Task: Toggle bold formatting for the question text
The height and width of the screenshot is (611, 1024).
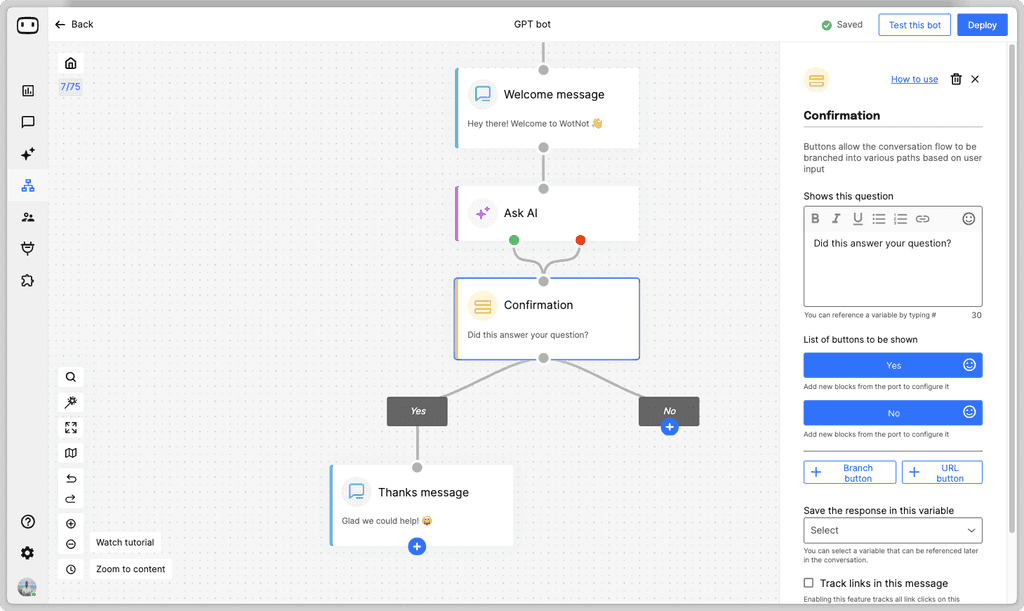Action: point(815,218)
